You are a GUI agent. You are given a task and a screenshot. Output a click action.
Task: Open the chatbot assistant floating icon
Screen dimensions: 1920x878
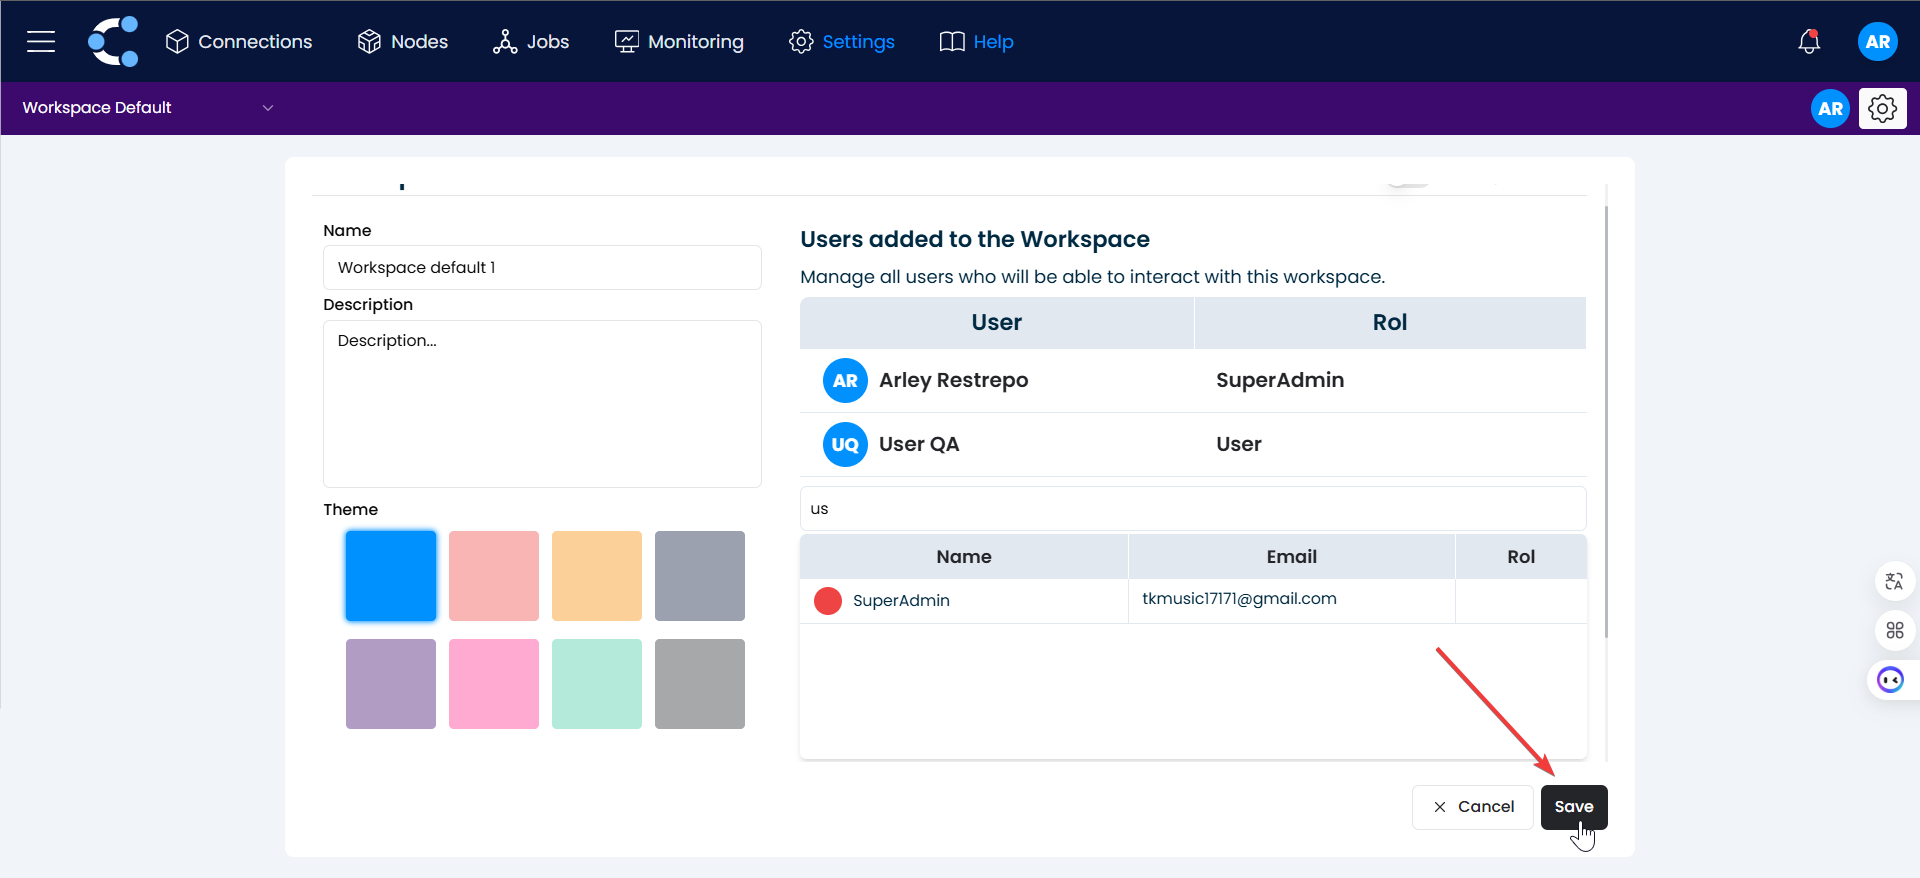click(1890, 680)
